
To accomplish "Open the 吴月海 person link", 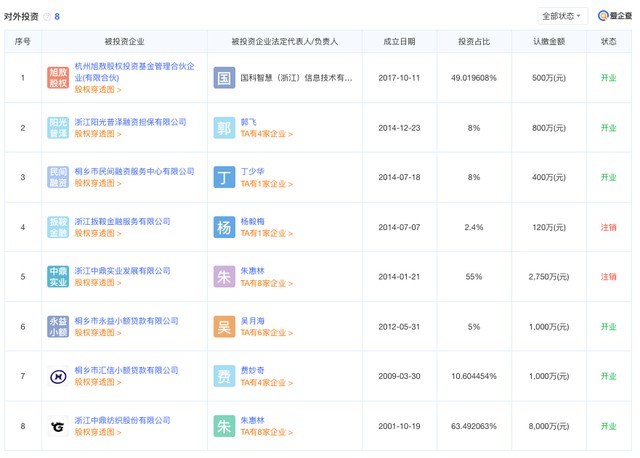I will click(x=253, y=321).
